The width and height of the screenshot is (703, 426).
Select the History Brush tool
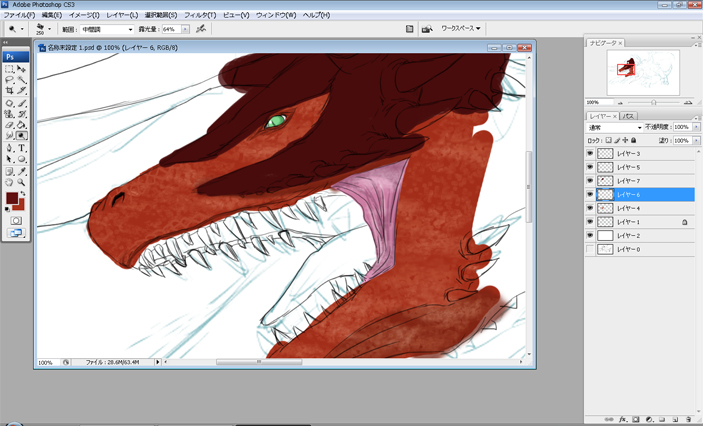(22, 114)
